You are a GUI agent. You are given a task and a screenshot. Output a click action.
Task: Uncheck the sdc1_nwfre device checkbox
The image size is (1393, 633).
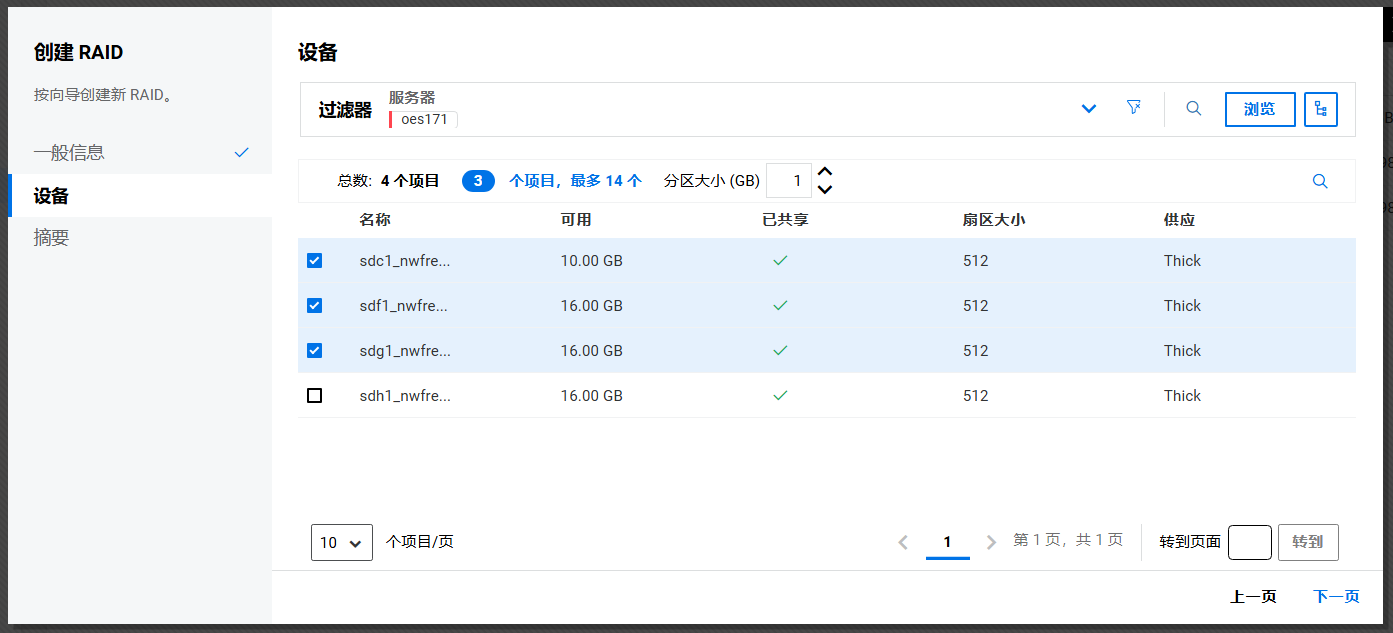[x=314, y=261]
